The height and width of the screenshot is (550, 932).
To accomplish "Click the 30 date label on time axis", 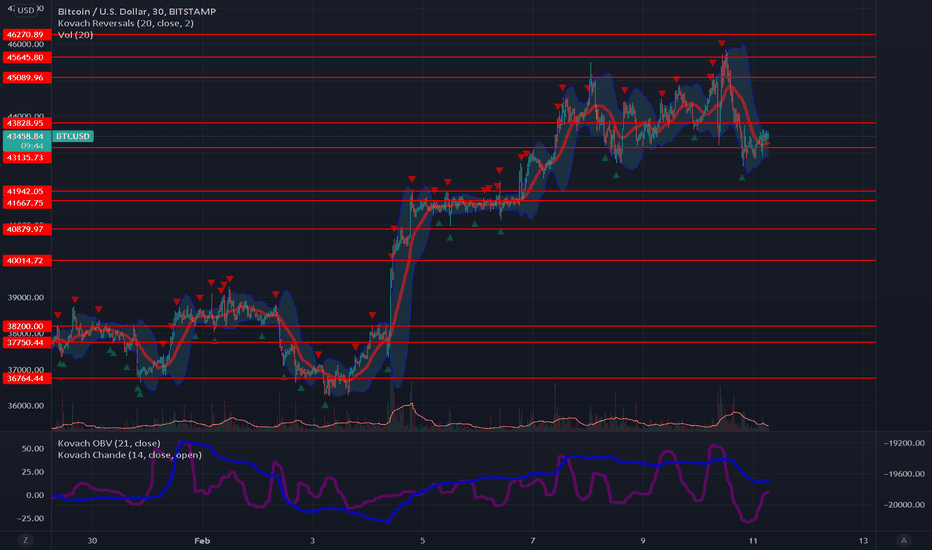I will (x=92, y=540).
